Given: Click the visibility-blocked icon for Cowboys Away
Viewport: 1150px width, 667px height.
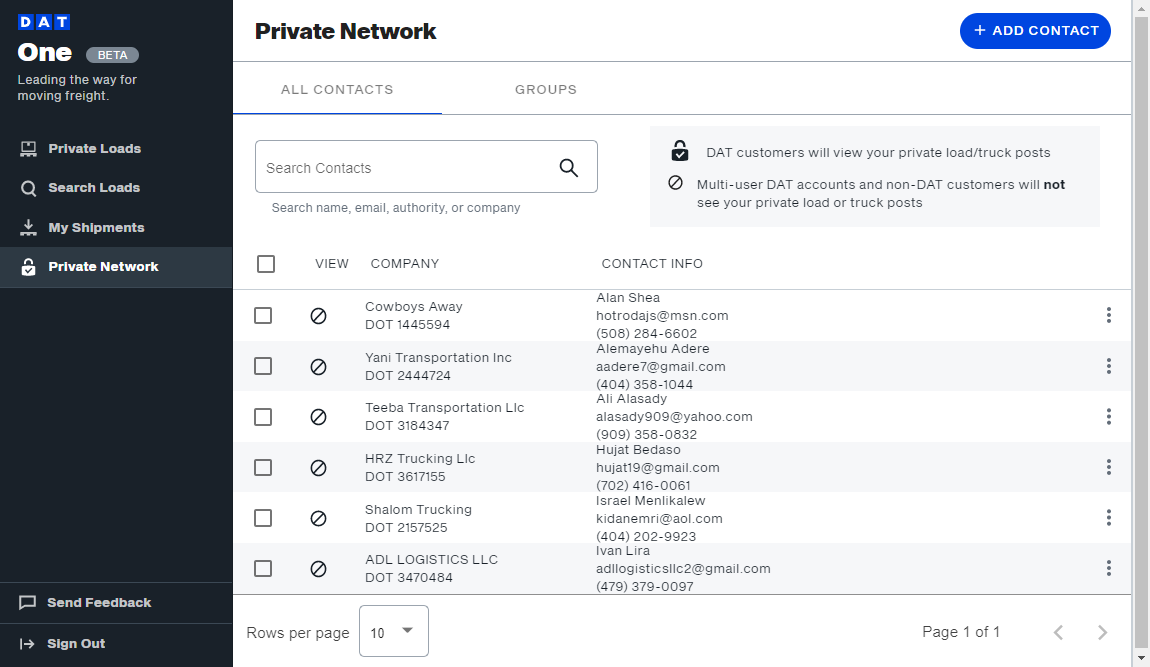Looking at the screenshot, I should 319,315.
